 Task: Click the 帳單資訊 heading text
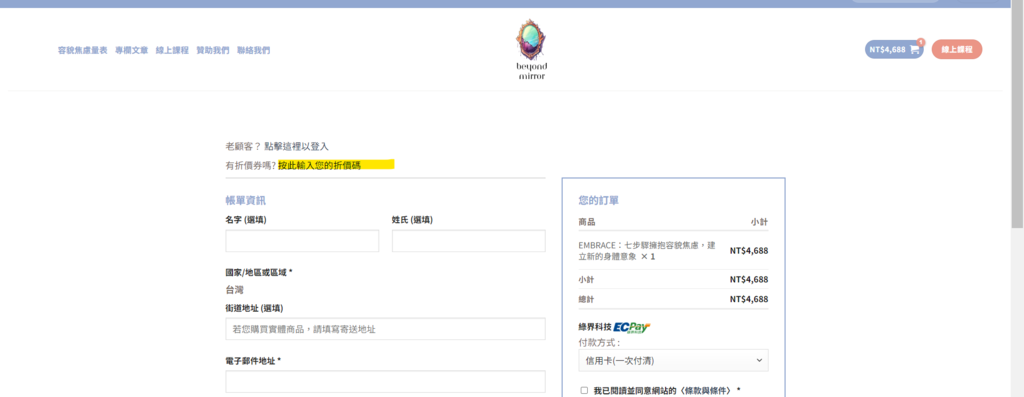click(246, 200)
